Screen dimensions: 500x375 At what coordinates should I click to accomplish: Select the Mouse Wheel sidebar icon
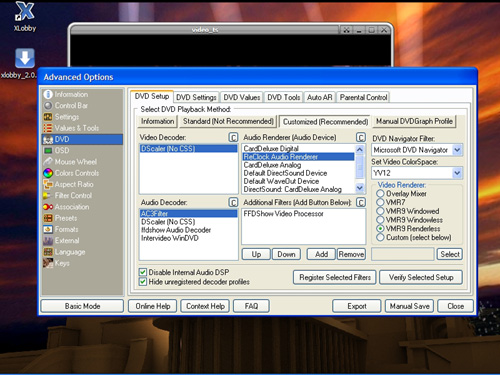48,162
